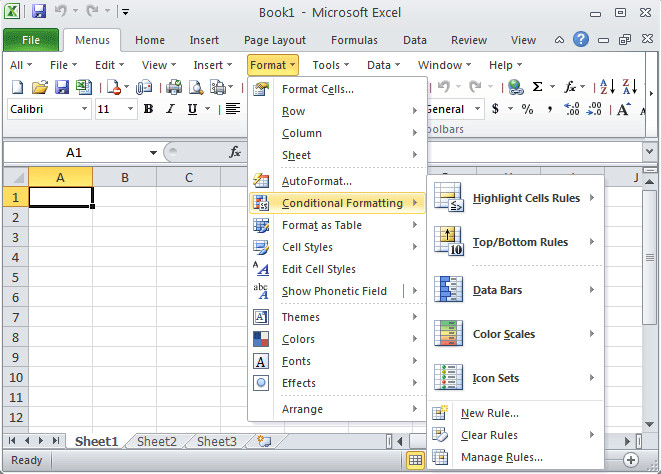Viewport: 661px width, 474px height.
Task: Click the Save icon in Menus toolbar
Action: pos(62,87)
